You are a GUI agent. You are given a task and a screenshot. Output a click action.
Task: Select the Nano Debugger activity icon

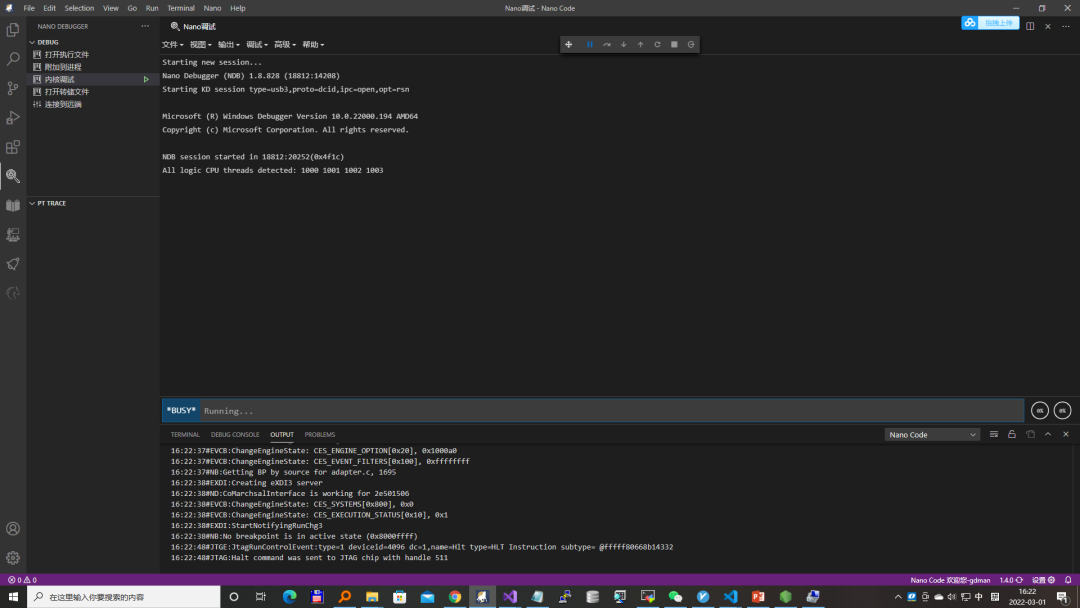tap(13, 176)
